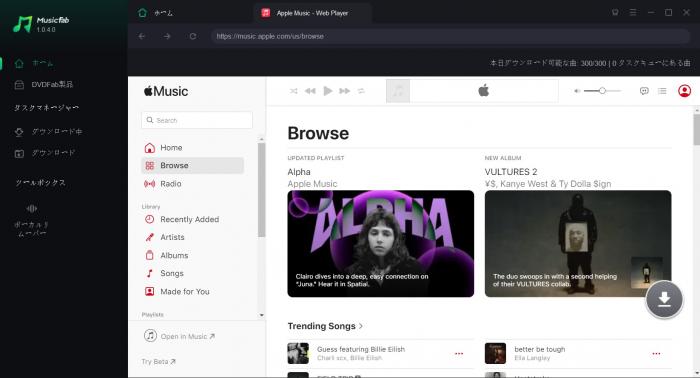Click "Guess featuring Billie Eilish" song title
The height and width of the screenshot is (378, 700).
[361, 349]
